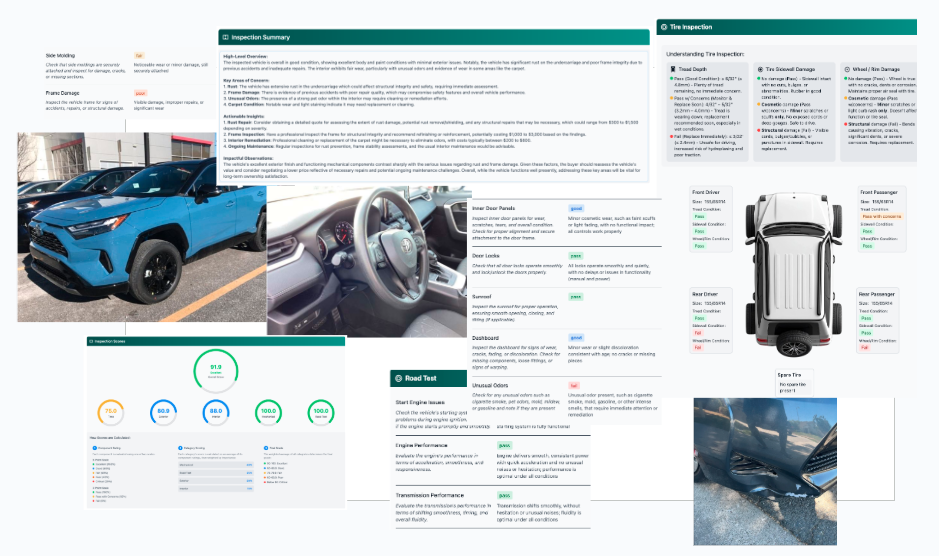The height and width of the screenshot is (556, 939).
Task: Select the 88.0 Interior score gauge
Action: [x=216, y=412]
